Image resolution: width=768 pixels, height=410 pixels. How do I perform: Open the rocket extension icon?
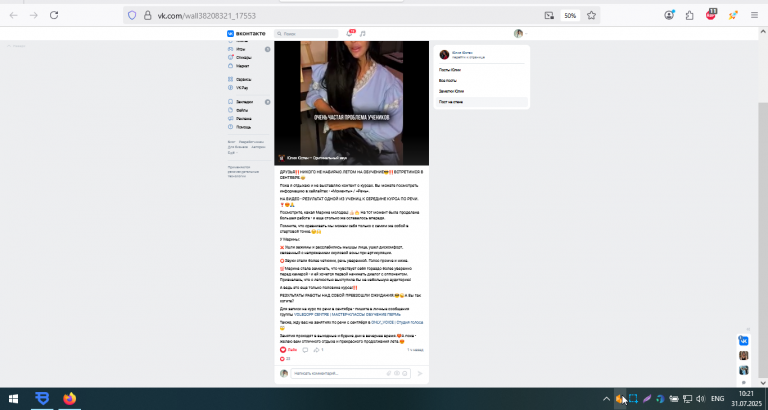(733, 15)
